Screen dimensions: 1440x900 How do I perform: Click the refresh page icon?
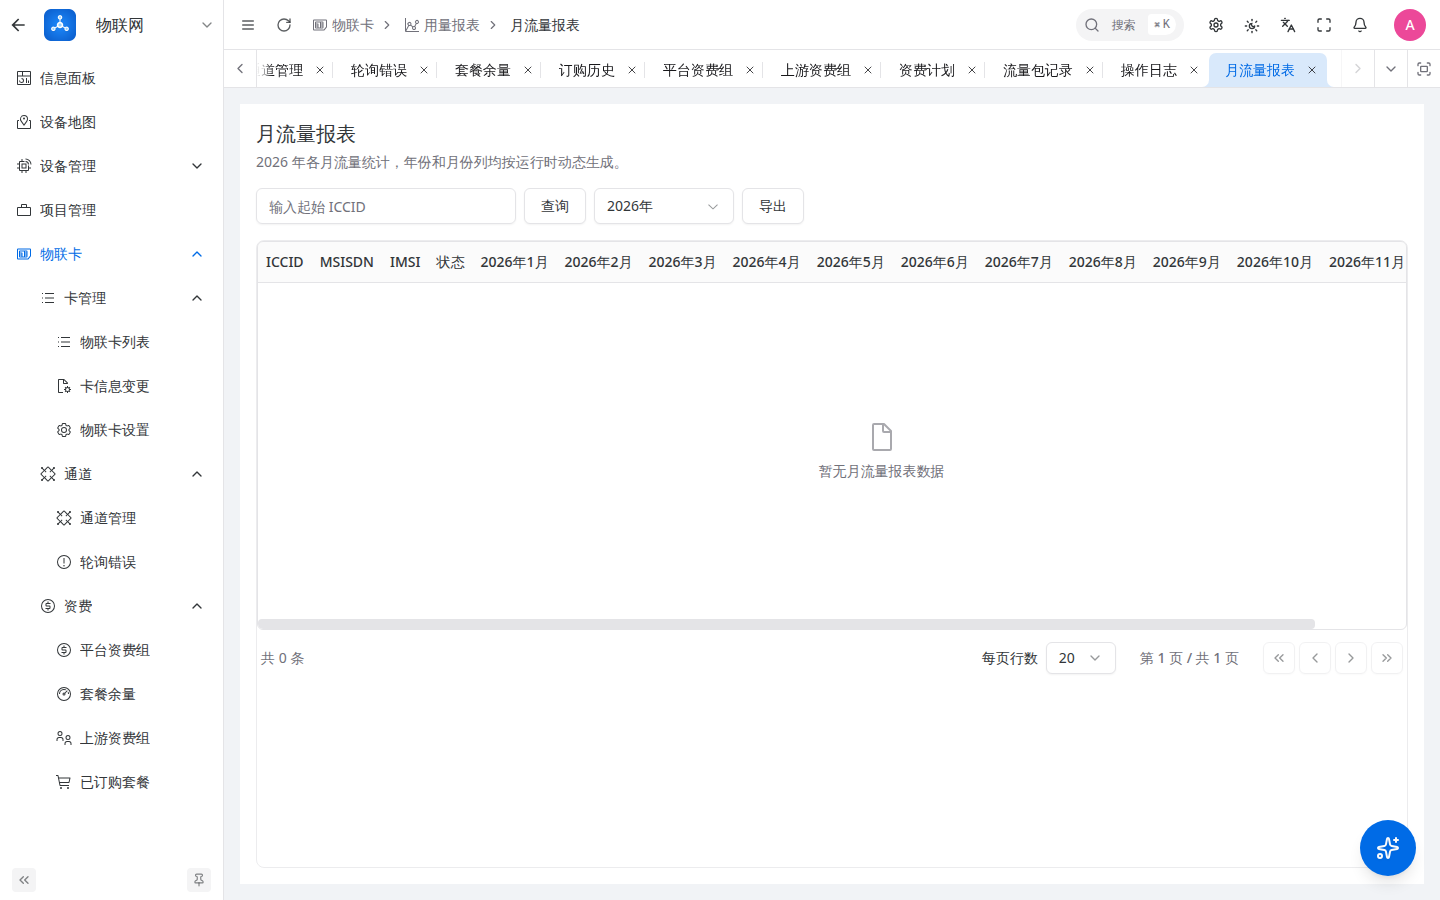[284, 25]
